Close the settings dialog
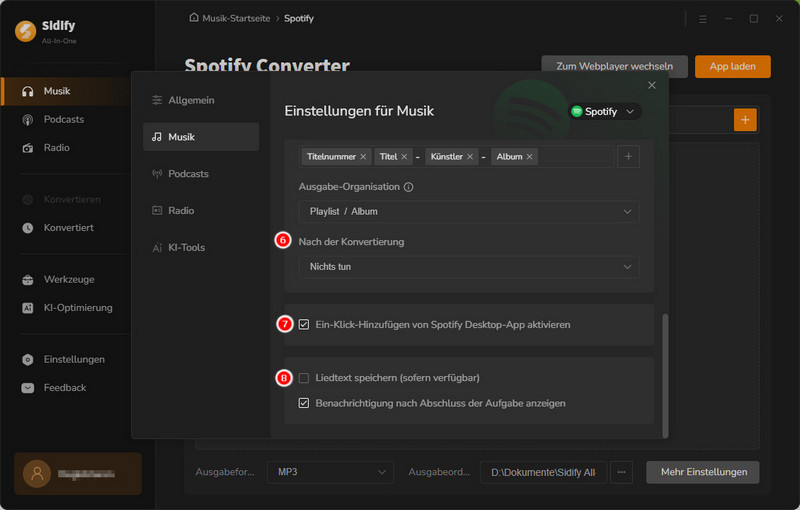The image size is (800, 510). click(652, 85)
